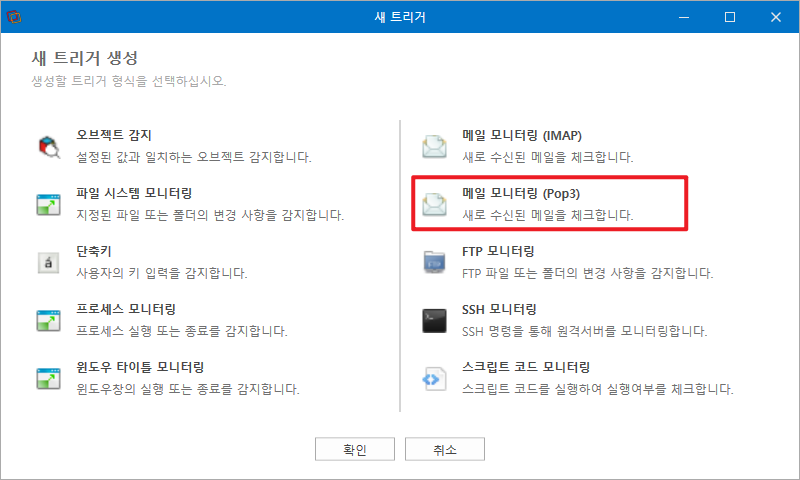Pick the 단축키 keyboard key icon
The width and height of the screenshot is (800, 480).
(x=48, y=263)
